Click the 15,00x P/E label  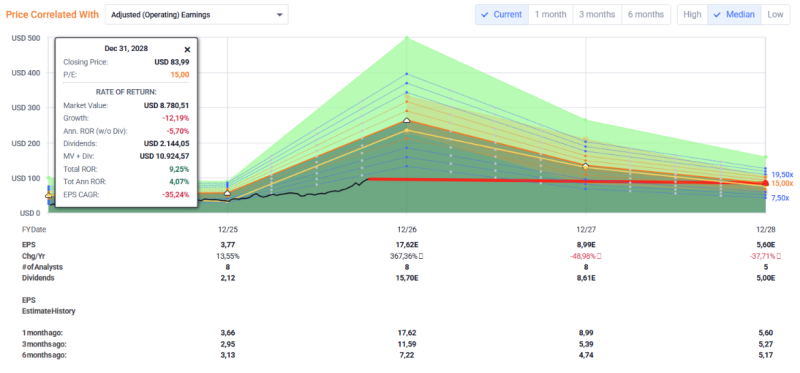click(x=782, y=183)
